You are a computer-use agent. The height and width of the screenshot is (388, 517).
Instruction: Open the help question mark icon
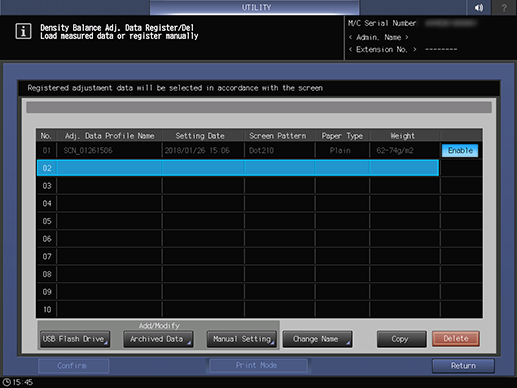[x=504, y=7]
